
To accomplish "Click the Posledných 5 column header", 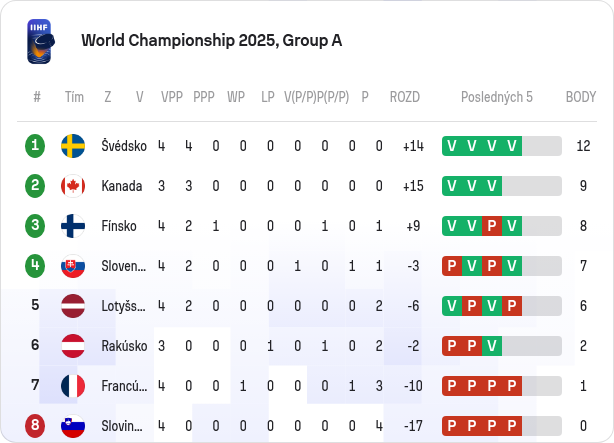I will click(497, 97).
